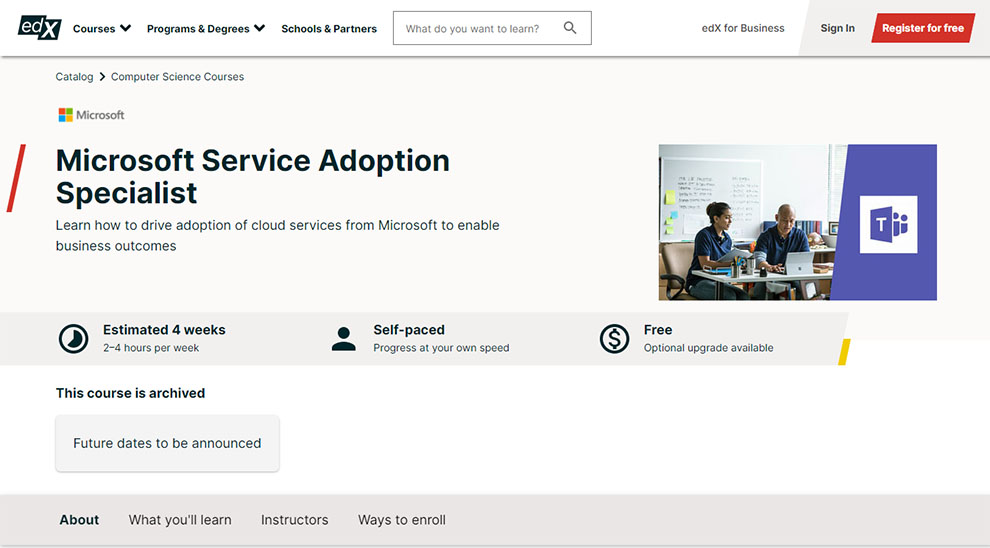Open Computer Science Courses breadcrumb
990x548 pixels.
point(177,77)
